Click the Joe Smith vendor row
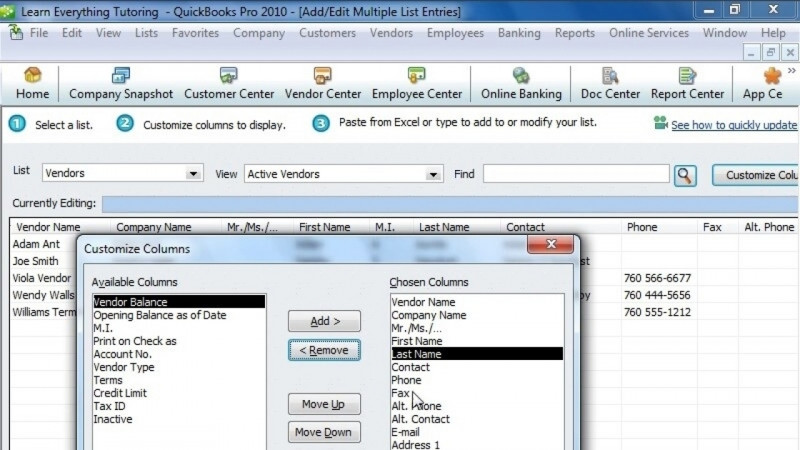The height and width of the screenshot is (450, 800). click(35, 261)
